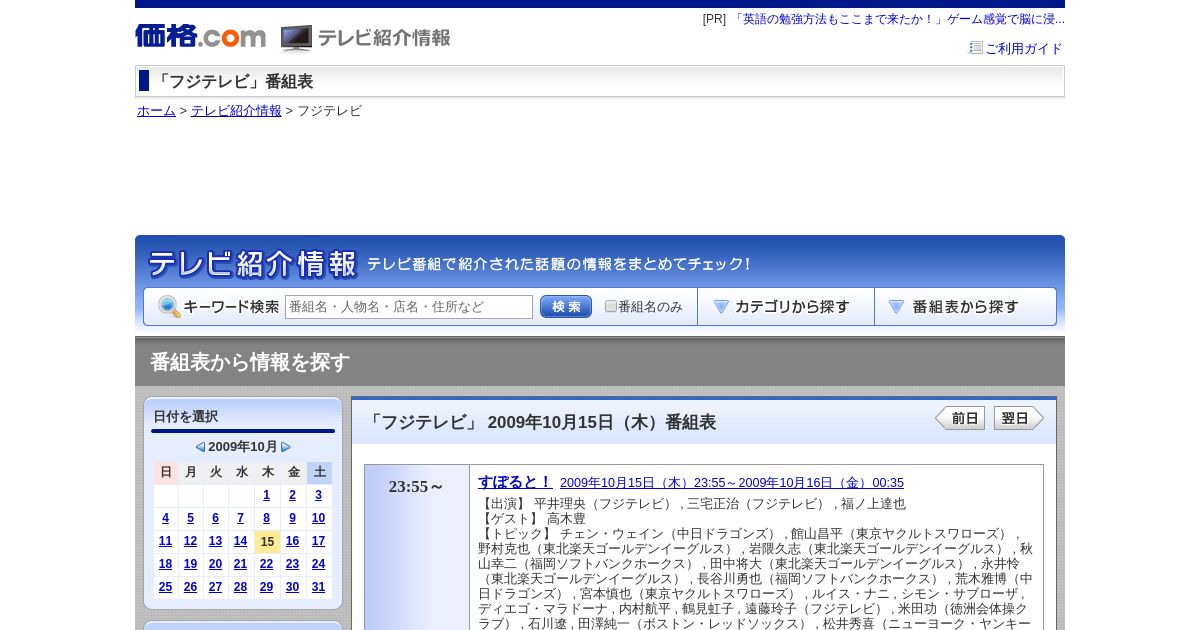Screen dimensions: 1200x630
Task: Select October 28 in the calendar
Action: point(241,587)
